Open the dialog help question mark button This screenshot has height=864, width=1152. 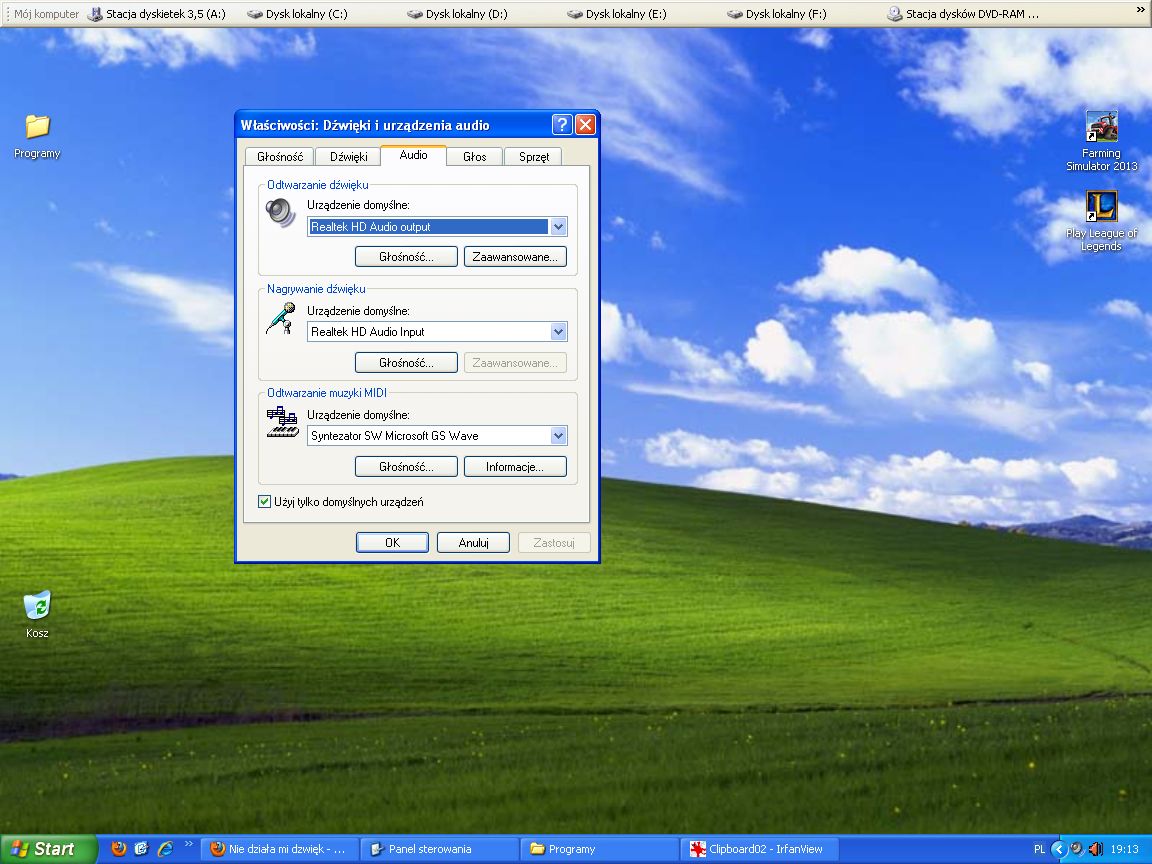coord(562,124)
